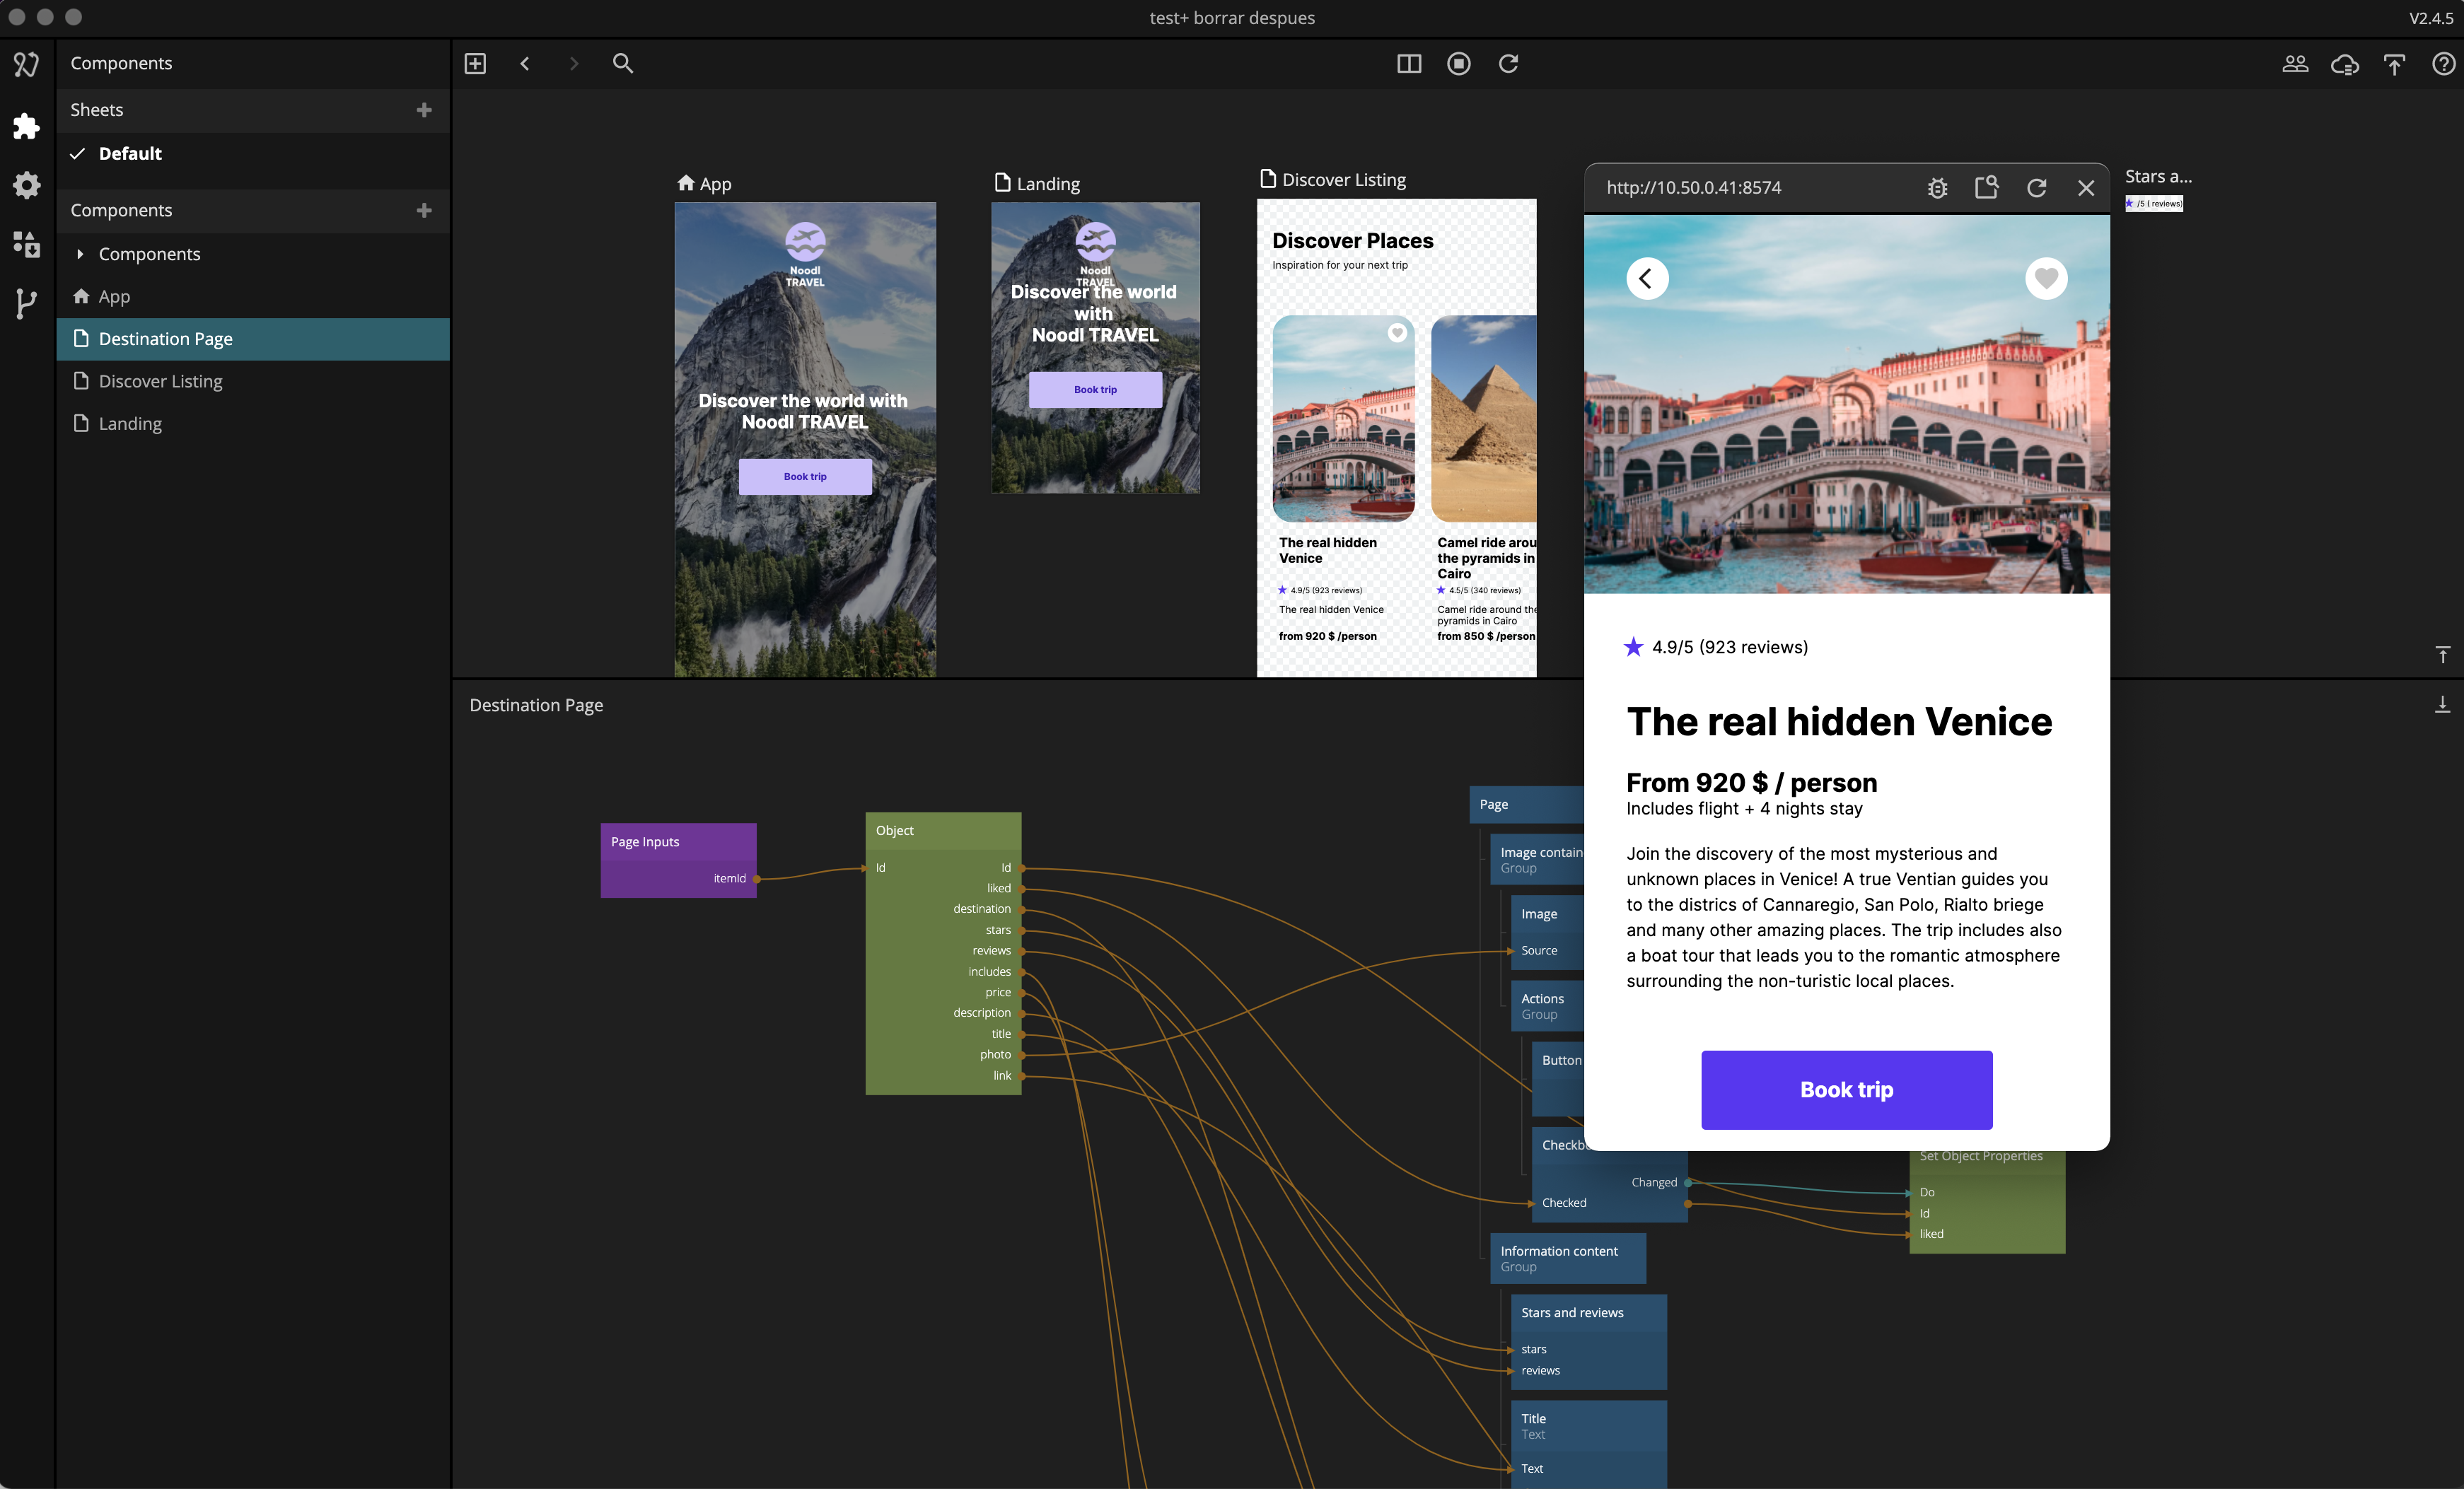Toggle the split layout view icon

click(x=1408, y=64)
